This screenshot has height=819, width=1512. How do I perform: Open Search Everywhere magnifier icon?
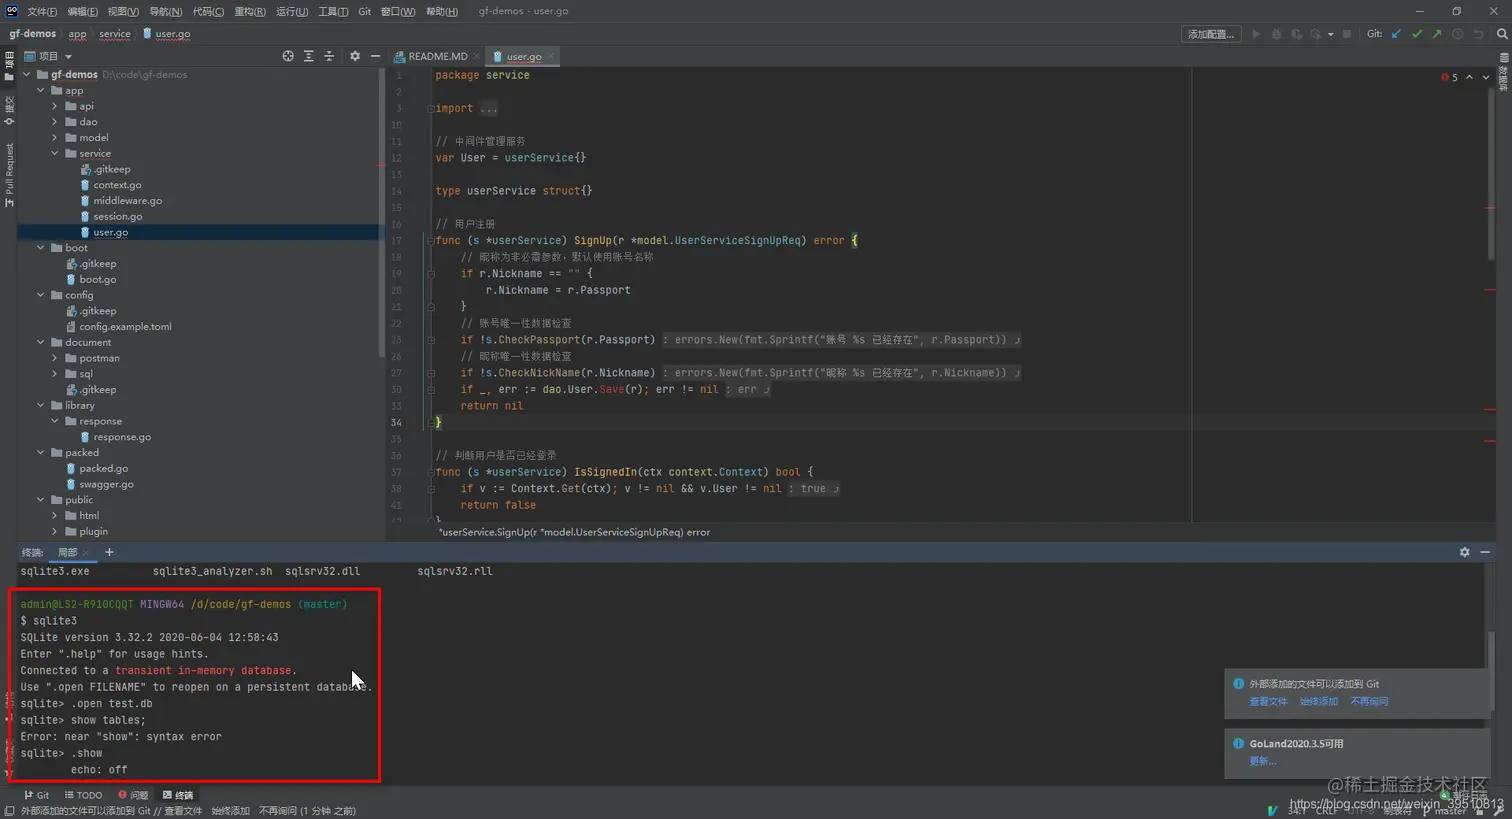[x=1502, y=34]
